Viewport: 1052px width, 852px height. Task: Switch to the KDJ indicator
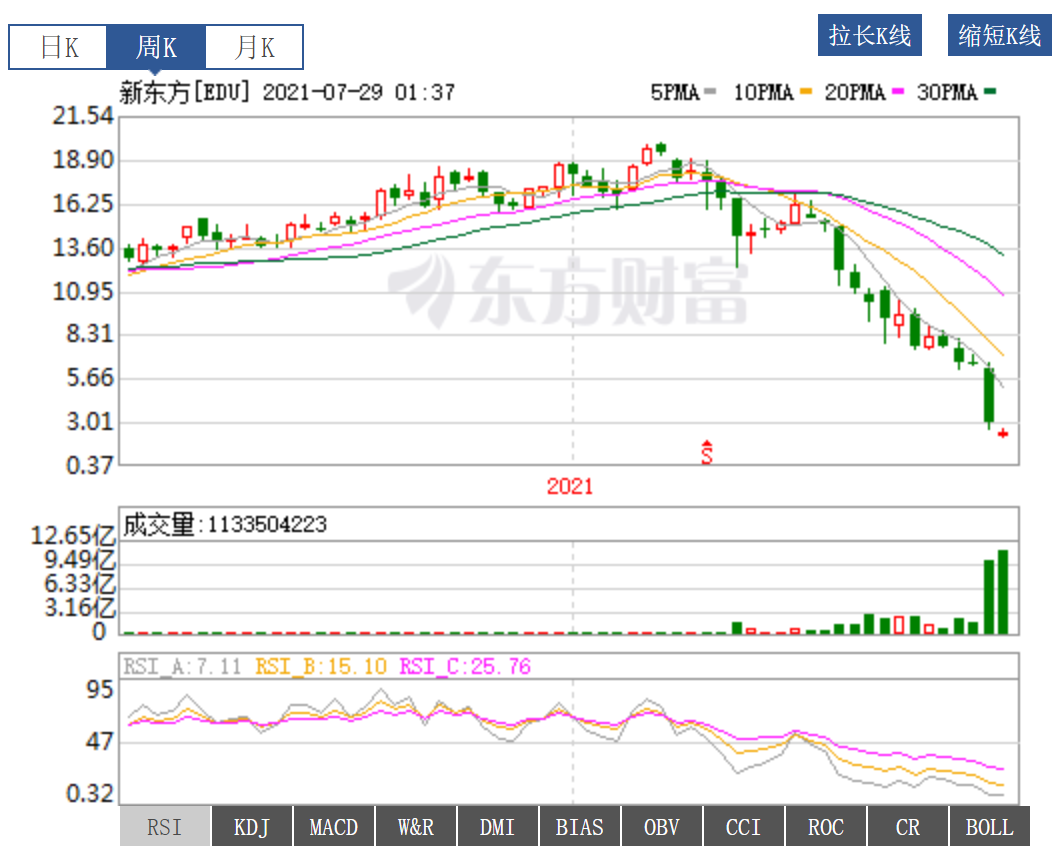252,827
